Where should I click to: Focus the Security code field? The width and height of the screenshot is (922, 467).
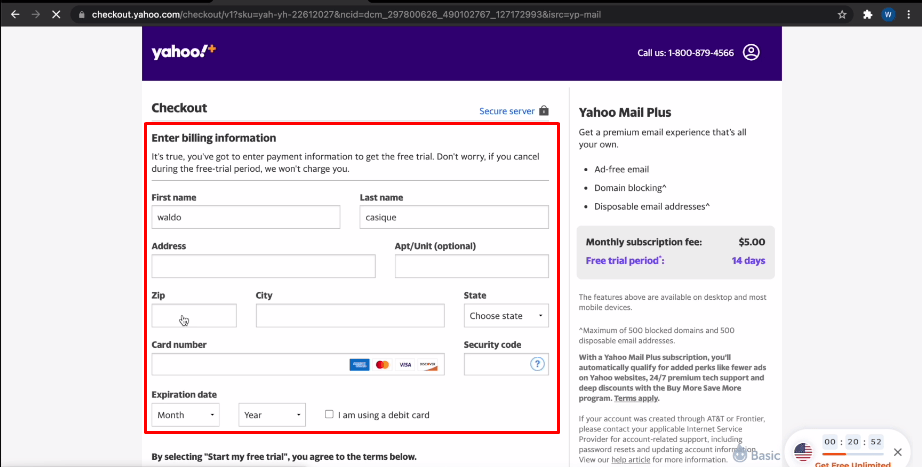[506, 364]
